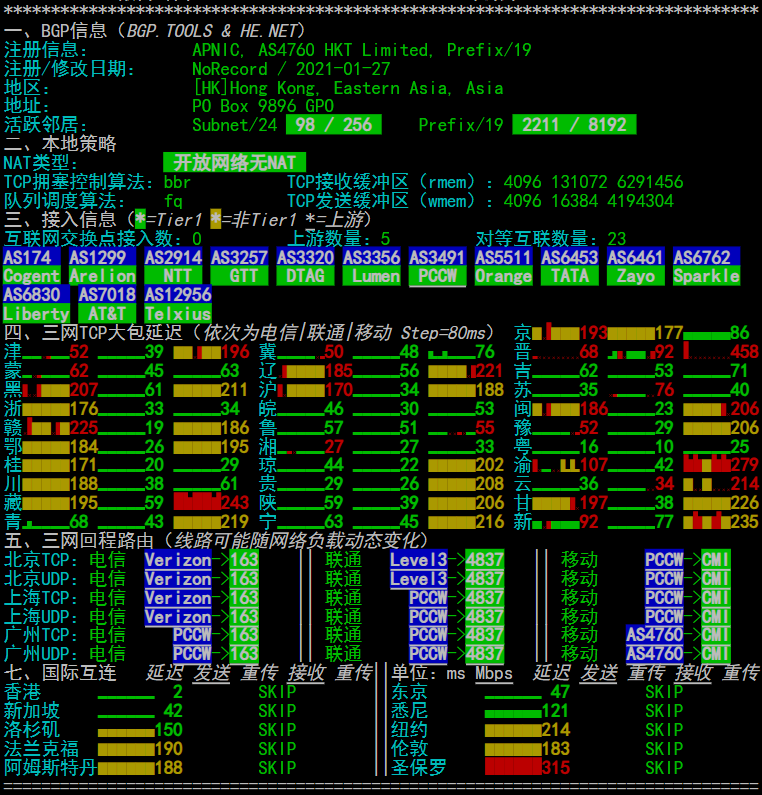Click the AS6453 TATA badge
The image size is (762, 795).
[570, 267]
